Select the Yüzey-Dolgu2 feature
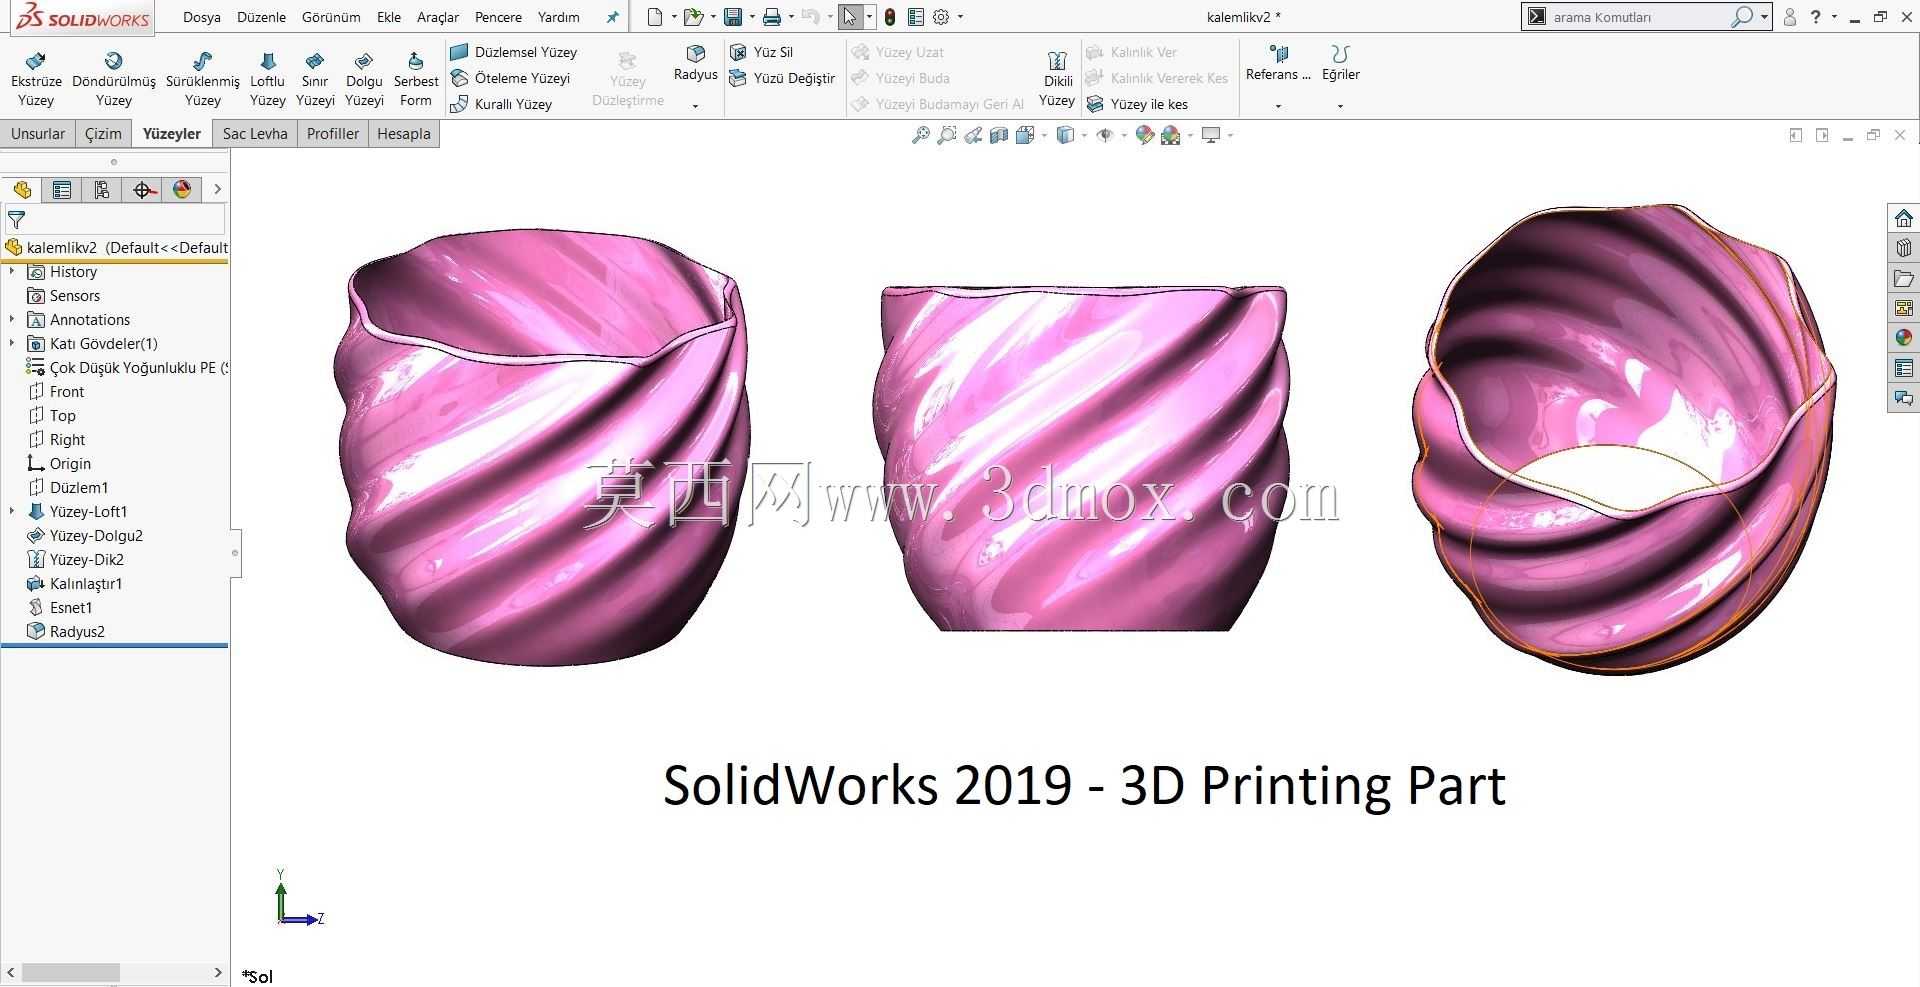 86,536
